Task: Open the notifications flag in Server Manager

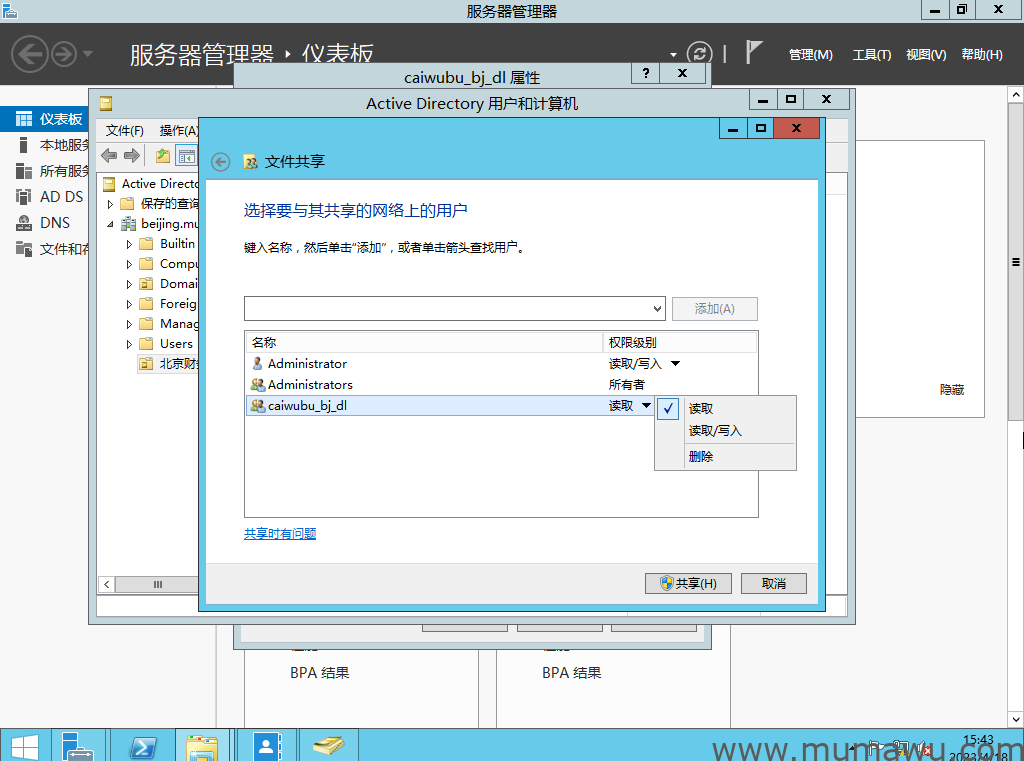Action: pos(754,53)
